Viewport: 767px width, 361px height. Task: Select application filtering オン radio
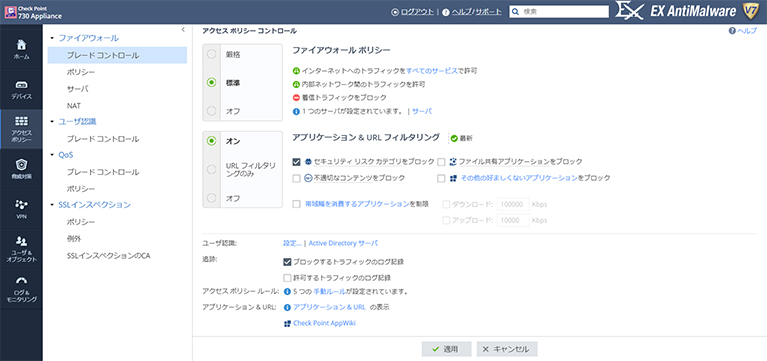click(x=211, y=141)
